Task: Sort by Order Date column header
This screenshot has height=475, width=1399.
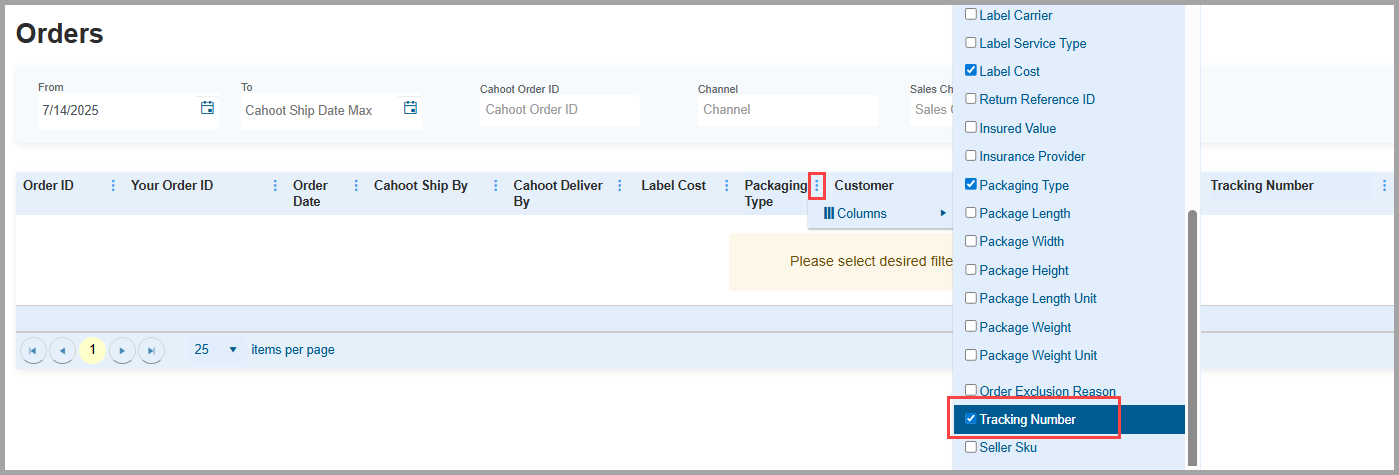Action: point(310,193)
